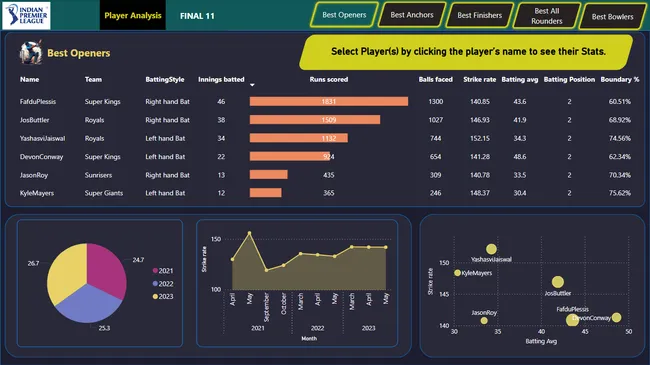This screenshot has width=650, height=365.
Task: Click the May 2021 peak point on line chart
Action: coord(249,233)
